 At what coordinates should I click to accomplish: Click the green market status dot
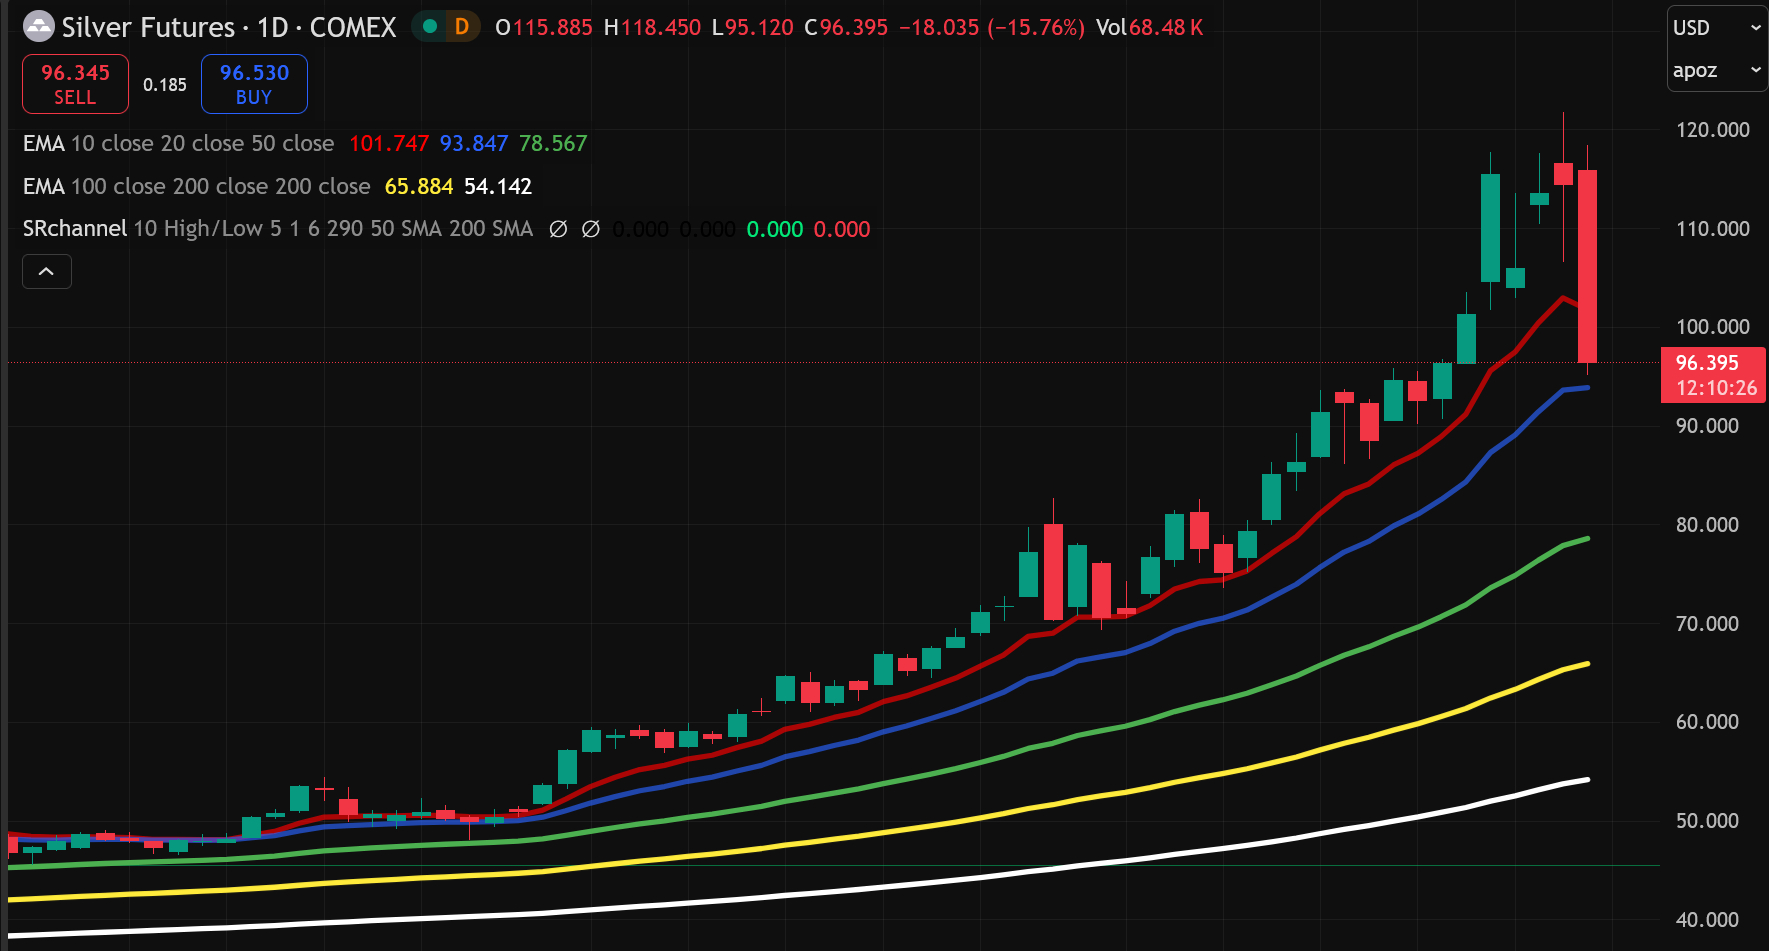coord(430,27)
